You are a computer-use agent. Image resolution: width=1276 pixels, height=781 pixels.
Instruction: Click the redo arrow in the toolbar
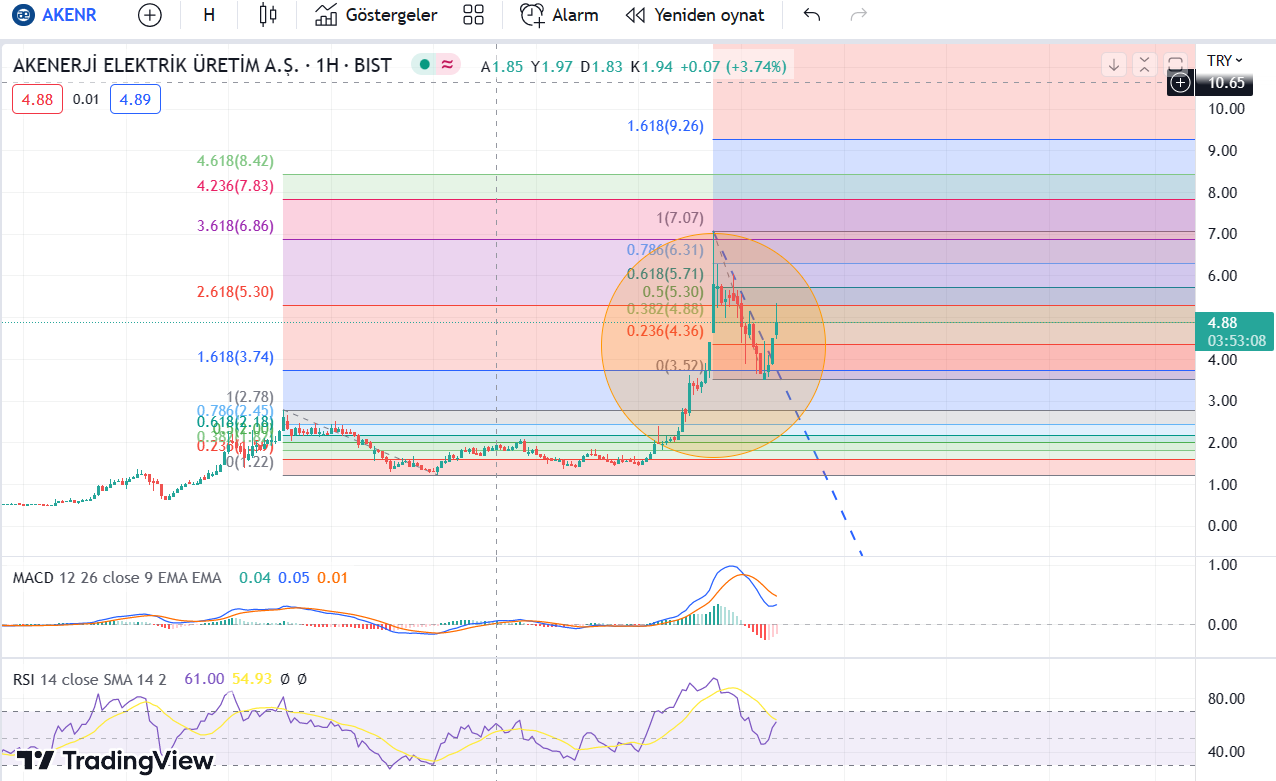858,15
